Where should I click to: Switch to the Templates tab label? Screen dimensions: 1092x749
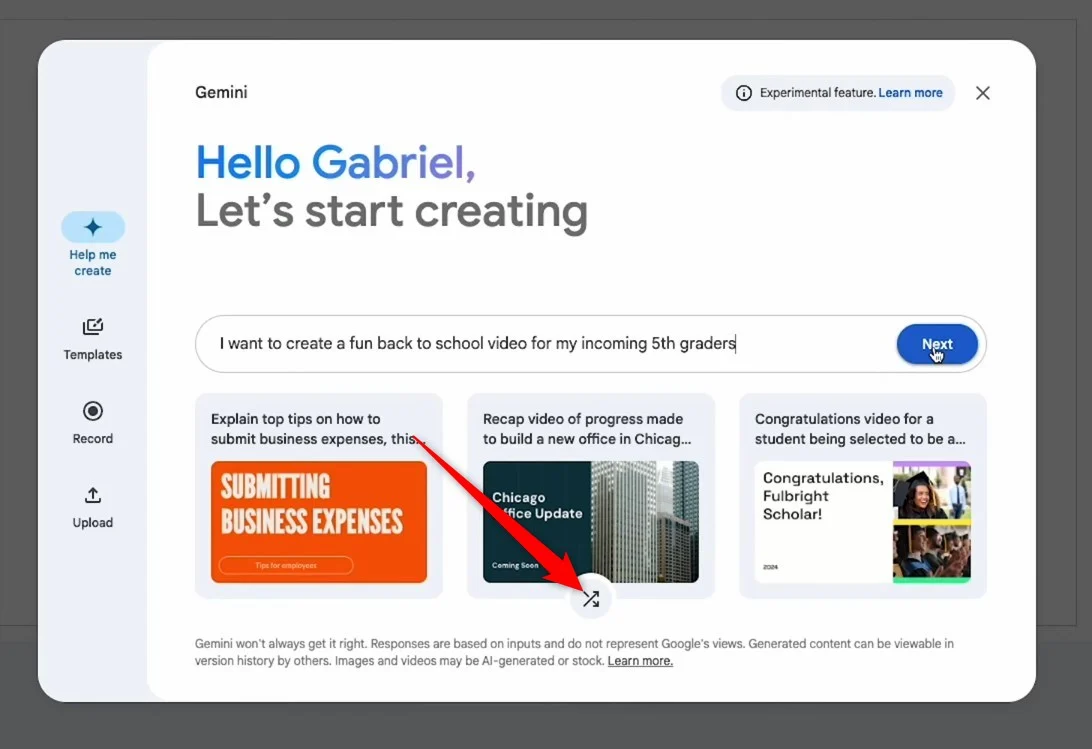pos(93,355)
